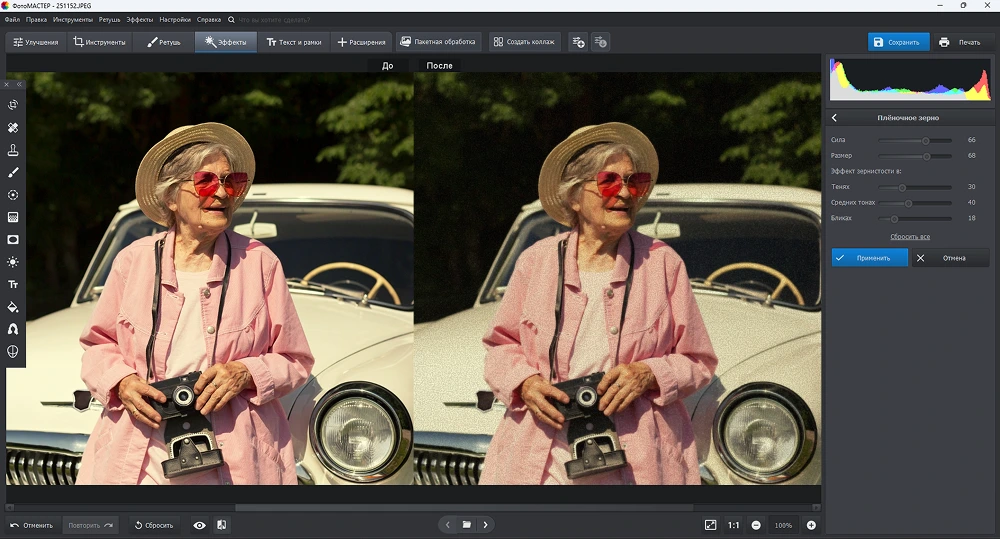
Task: Select the face sculpt tool icon
Action: [x=13, y=351]
